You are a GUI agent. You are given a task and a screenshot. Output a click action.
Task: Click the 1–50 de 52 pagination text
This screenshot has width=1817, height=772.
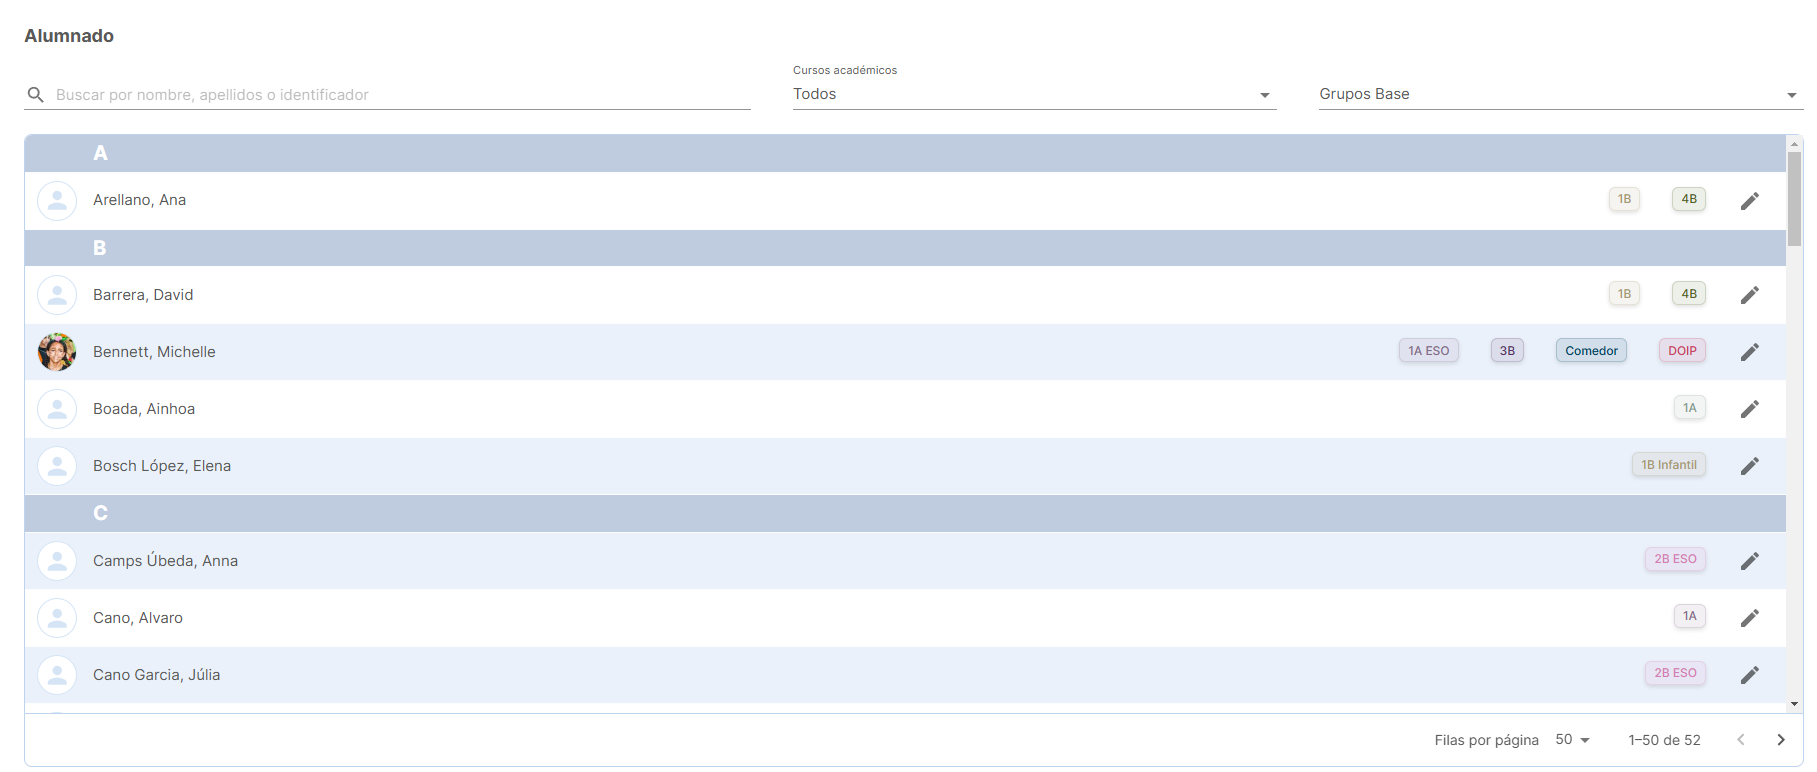pos(1664,740)
